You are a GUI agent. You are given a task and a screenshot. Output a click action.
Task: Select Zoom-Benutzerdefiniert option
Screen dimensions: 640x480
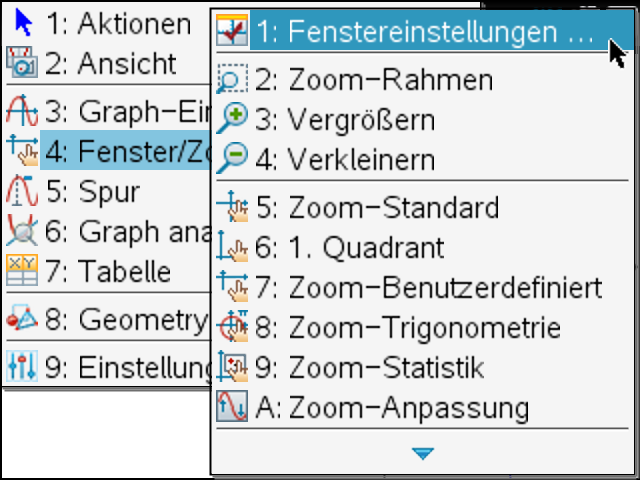click(444, 288)
